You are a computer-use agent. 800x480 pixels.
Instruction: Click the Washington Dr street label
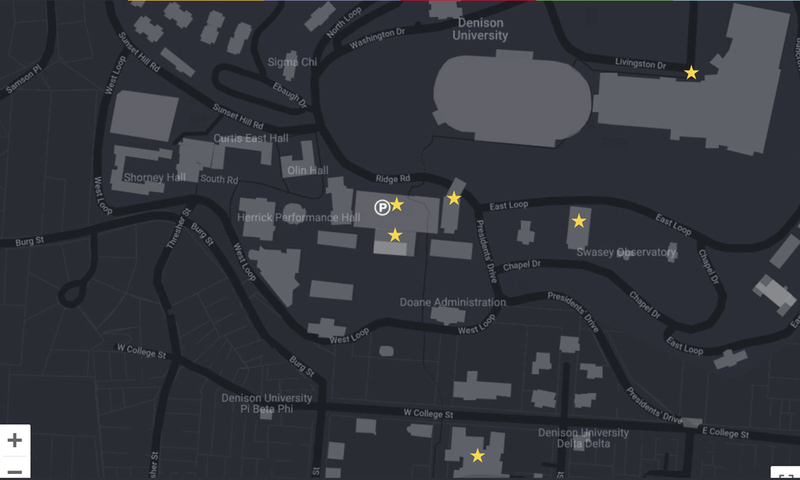pos(377,39)
